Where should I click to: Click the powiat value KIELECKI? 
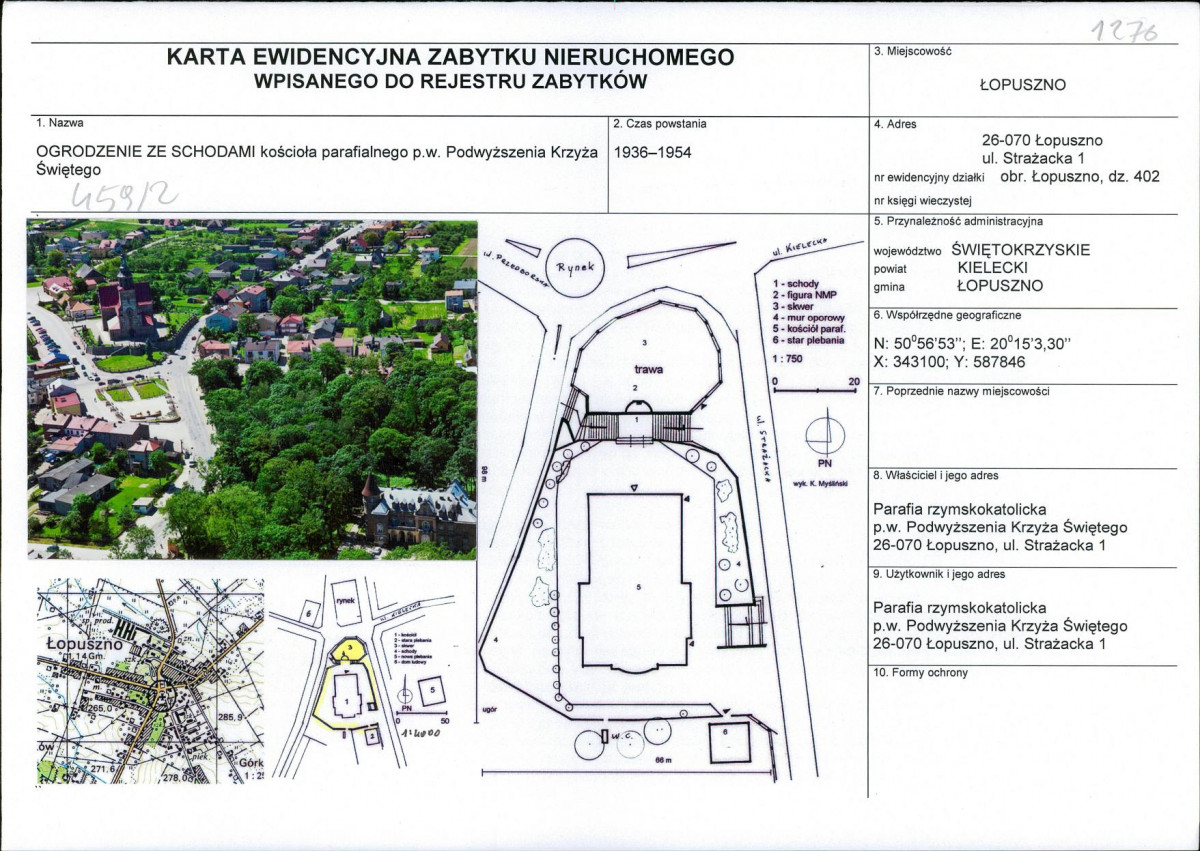pyautogui.click(x=993, y=268)
